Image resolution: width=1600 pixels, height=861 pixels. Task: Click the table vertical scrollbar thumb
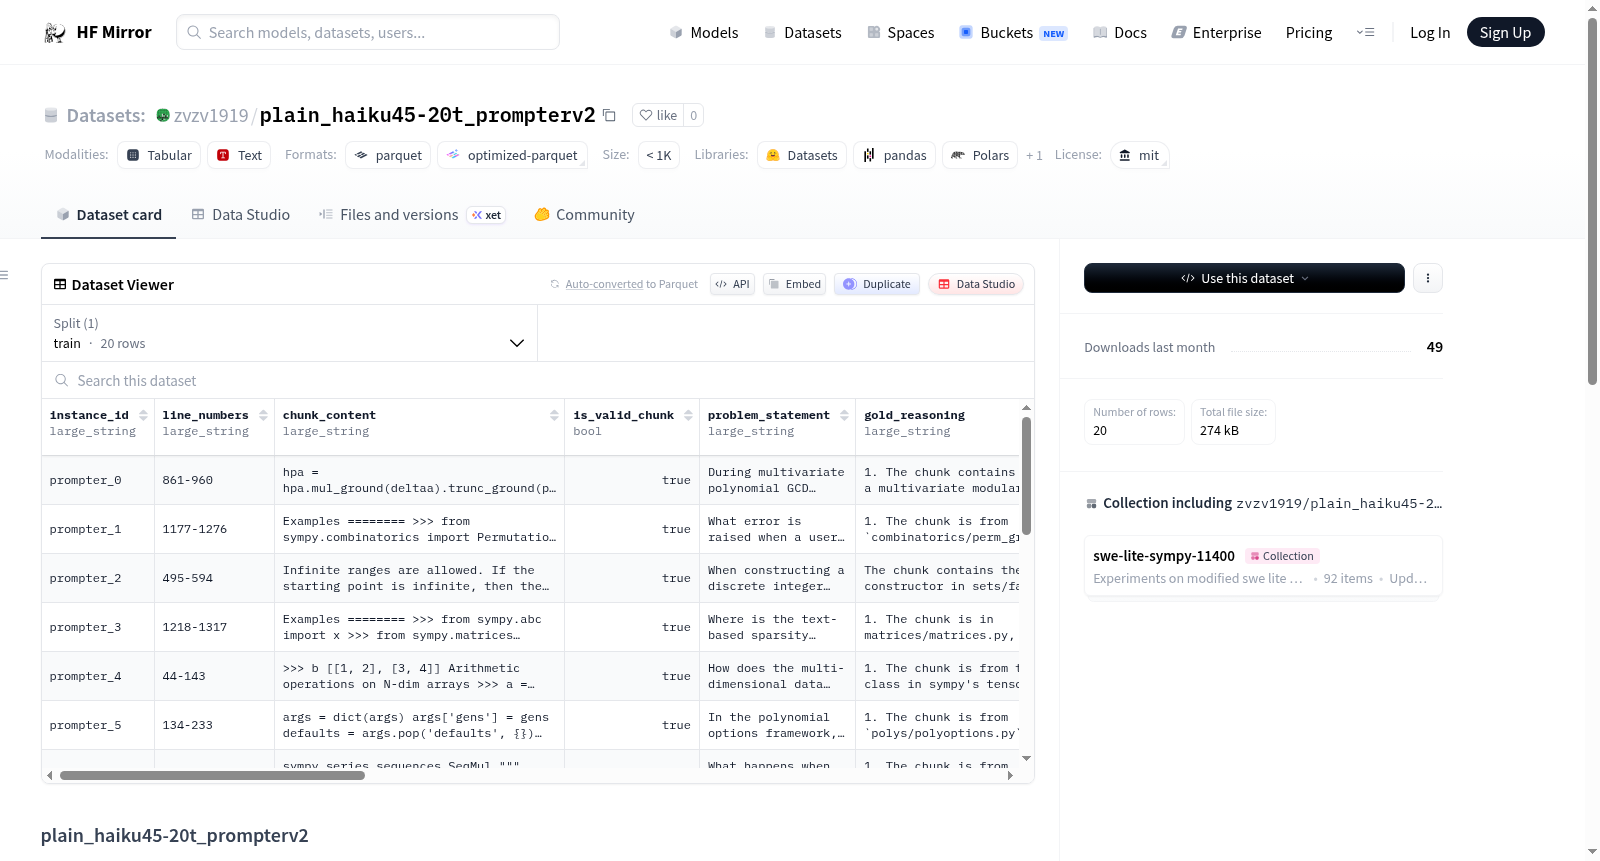point(1026,476)
